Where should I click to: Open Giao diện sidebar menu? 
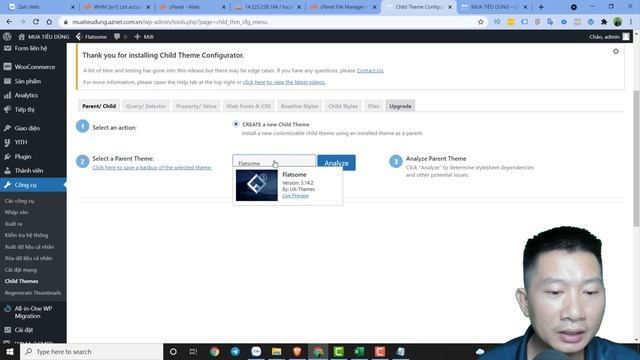tap(33, 128)
